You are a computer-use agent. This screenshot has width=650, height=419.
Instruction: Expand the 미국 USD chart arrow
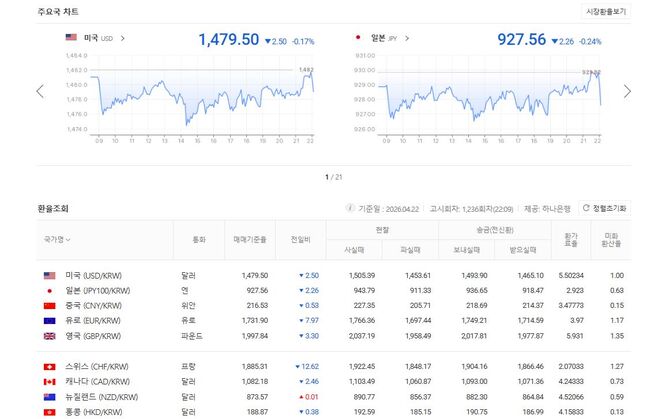coord(123,38)
